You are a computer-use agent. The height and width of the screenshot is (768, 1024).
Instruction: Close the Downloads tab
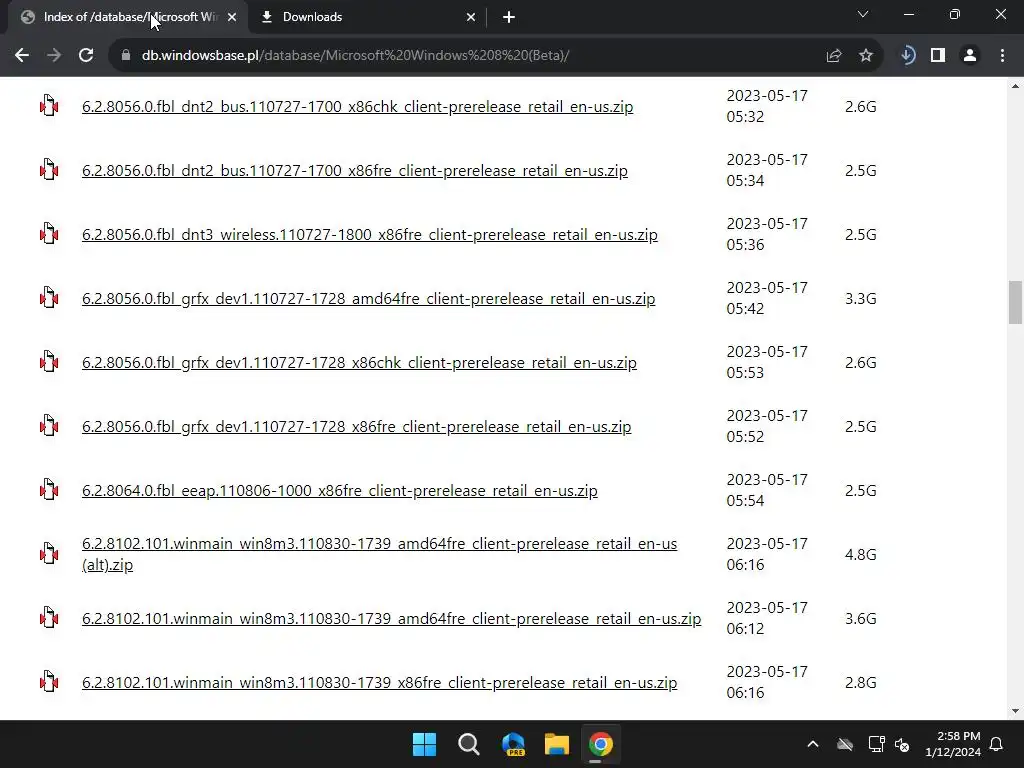pos(471,17)
